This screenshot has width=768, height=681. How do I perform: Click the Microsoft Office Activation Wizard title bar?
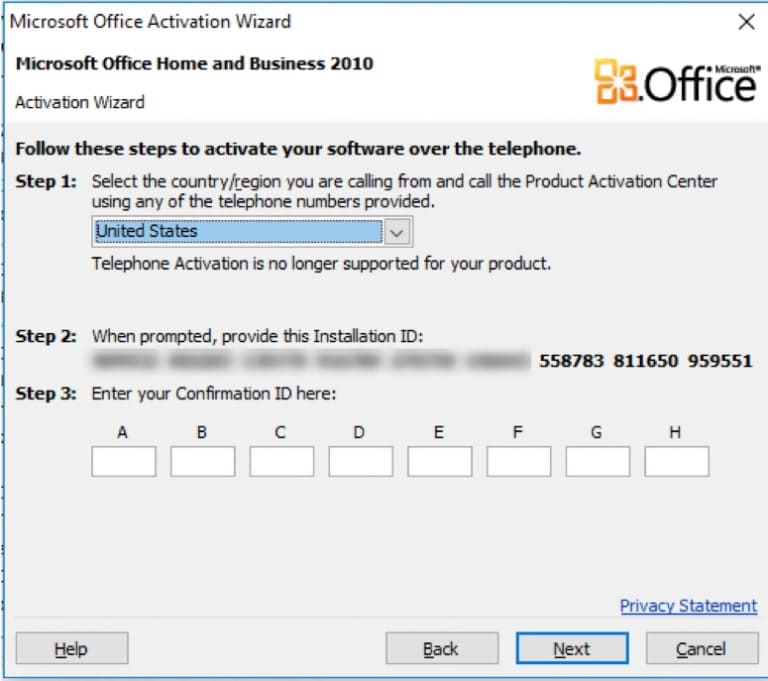point(300,21)
